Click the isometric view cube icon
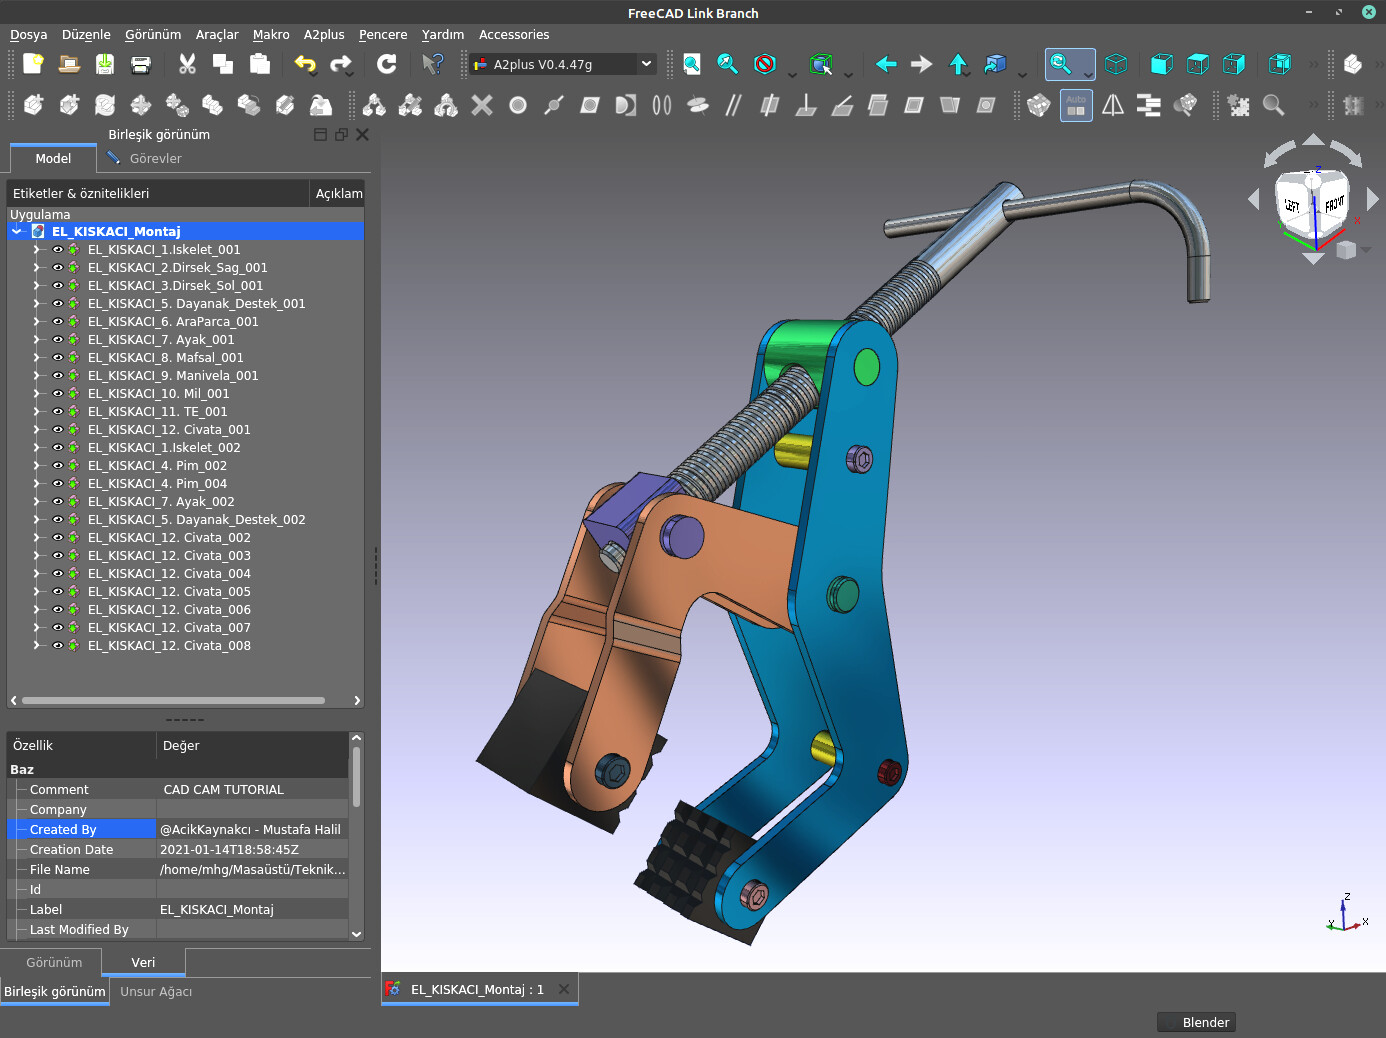Image resolution: width=1386 pixels, height=1038 pixels. (1116, 64)
